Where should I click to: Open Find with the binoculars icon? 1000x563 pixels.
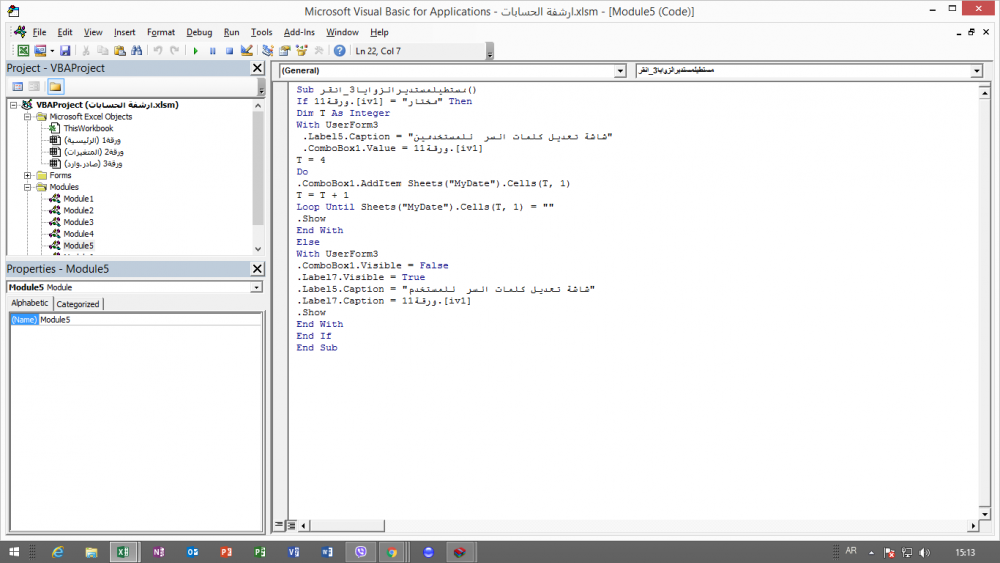coord(136,51)
